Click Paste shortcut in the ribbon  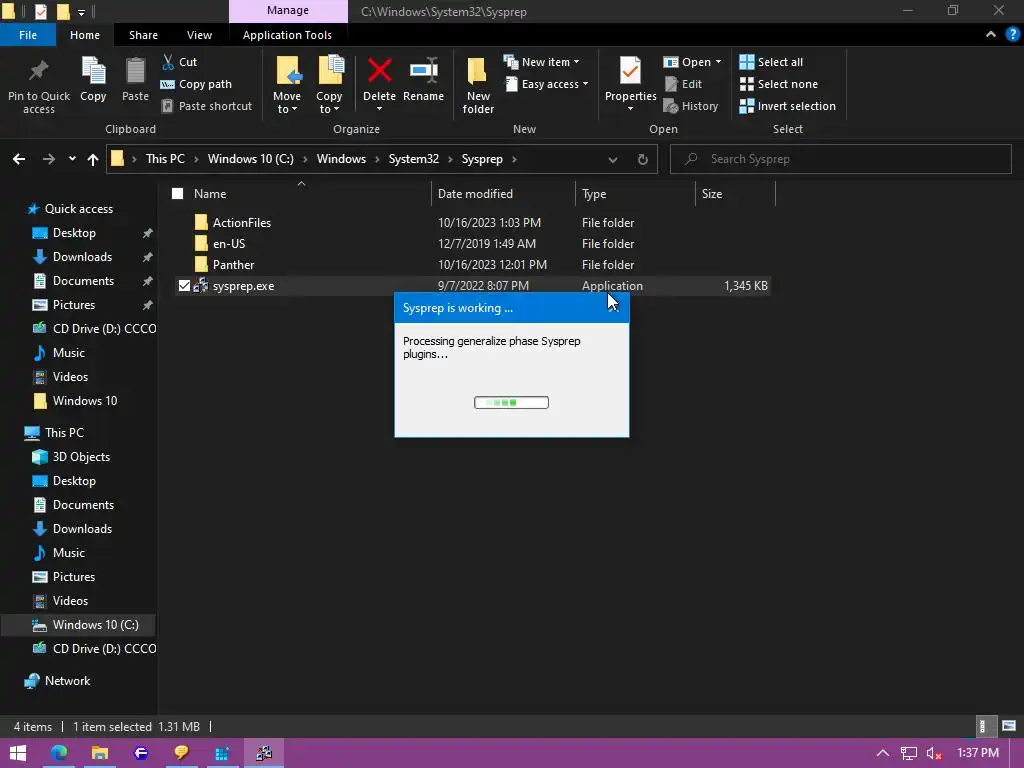tap(206, 106)
